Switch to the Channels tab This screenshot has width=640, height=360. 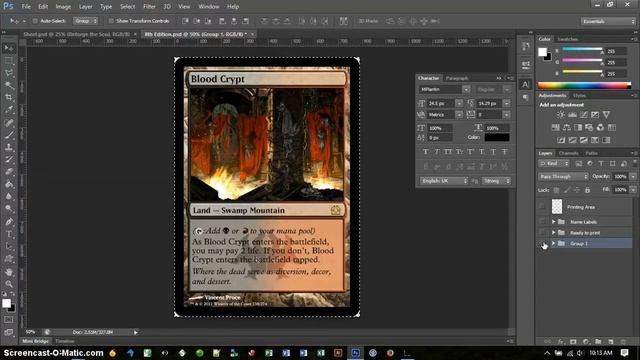point(569,153)
